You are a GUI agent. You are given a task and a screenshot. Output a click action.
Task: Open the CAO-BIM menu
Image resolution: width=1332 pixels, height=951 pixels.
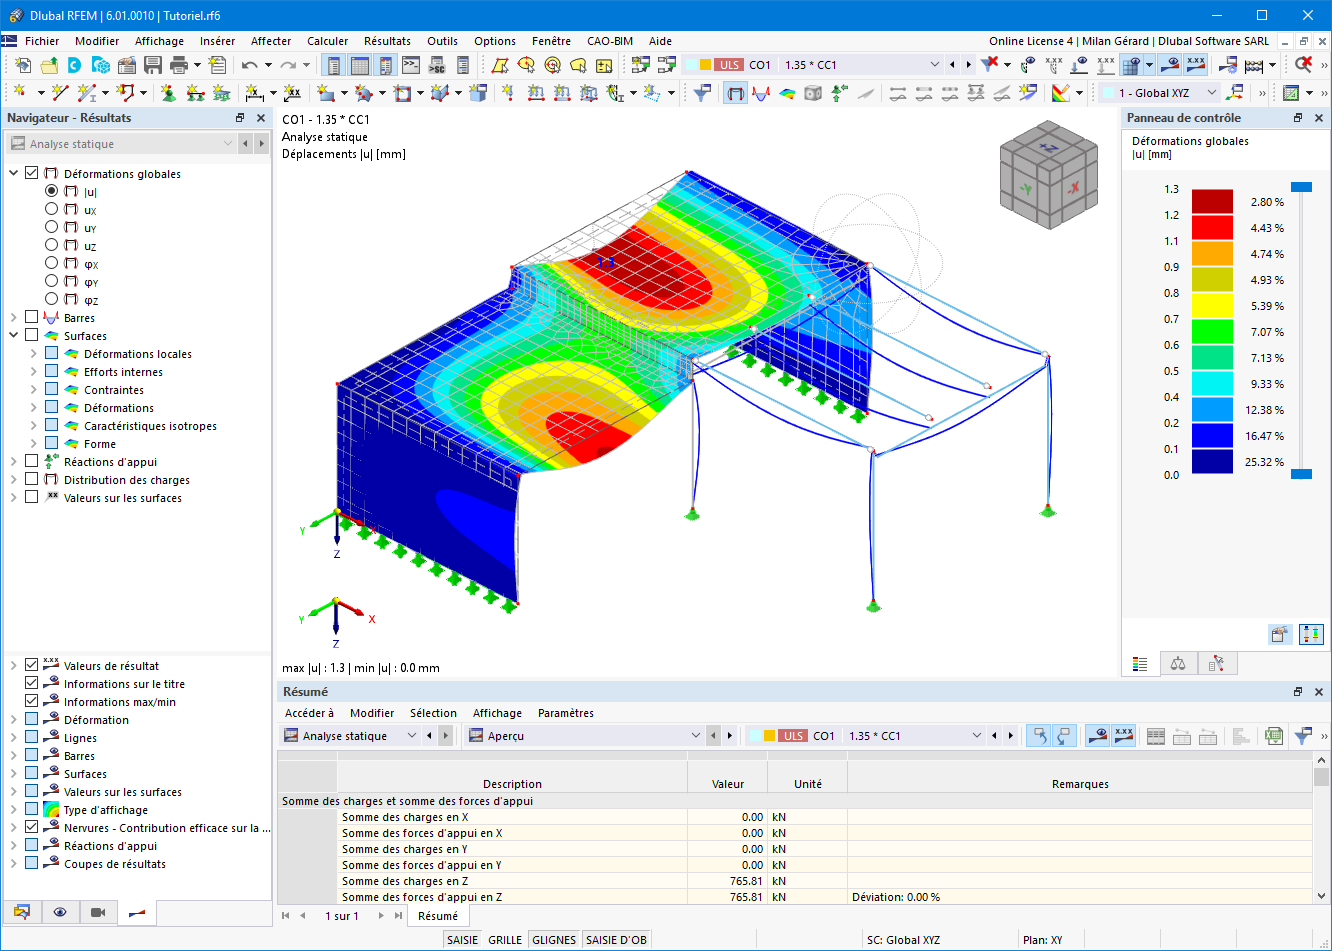coord(610,41)
